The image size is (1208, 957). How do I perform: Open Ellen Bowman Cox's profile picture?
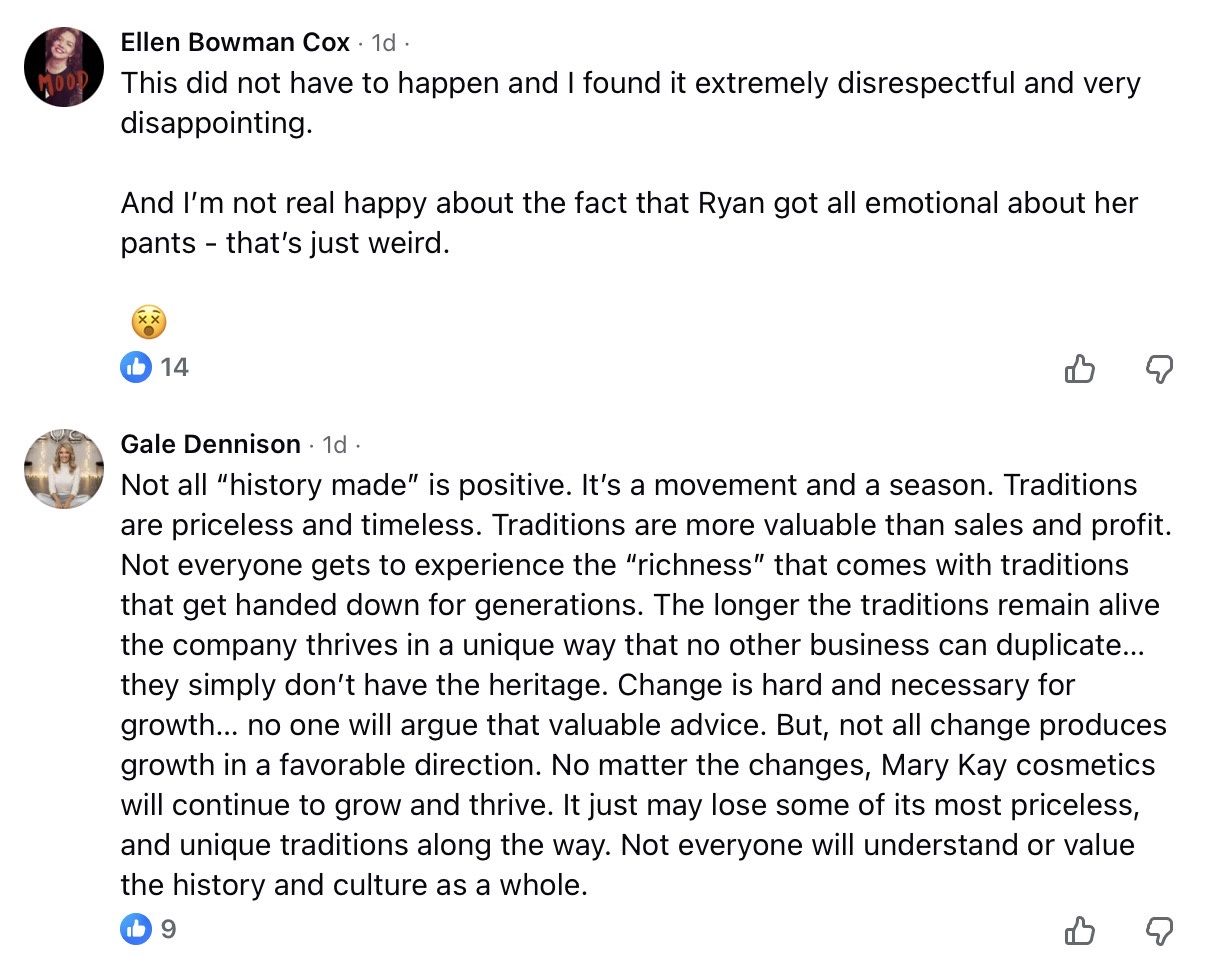click(x=64, y=66)
